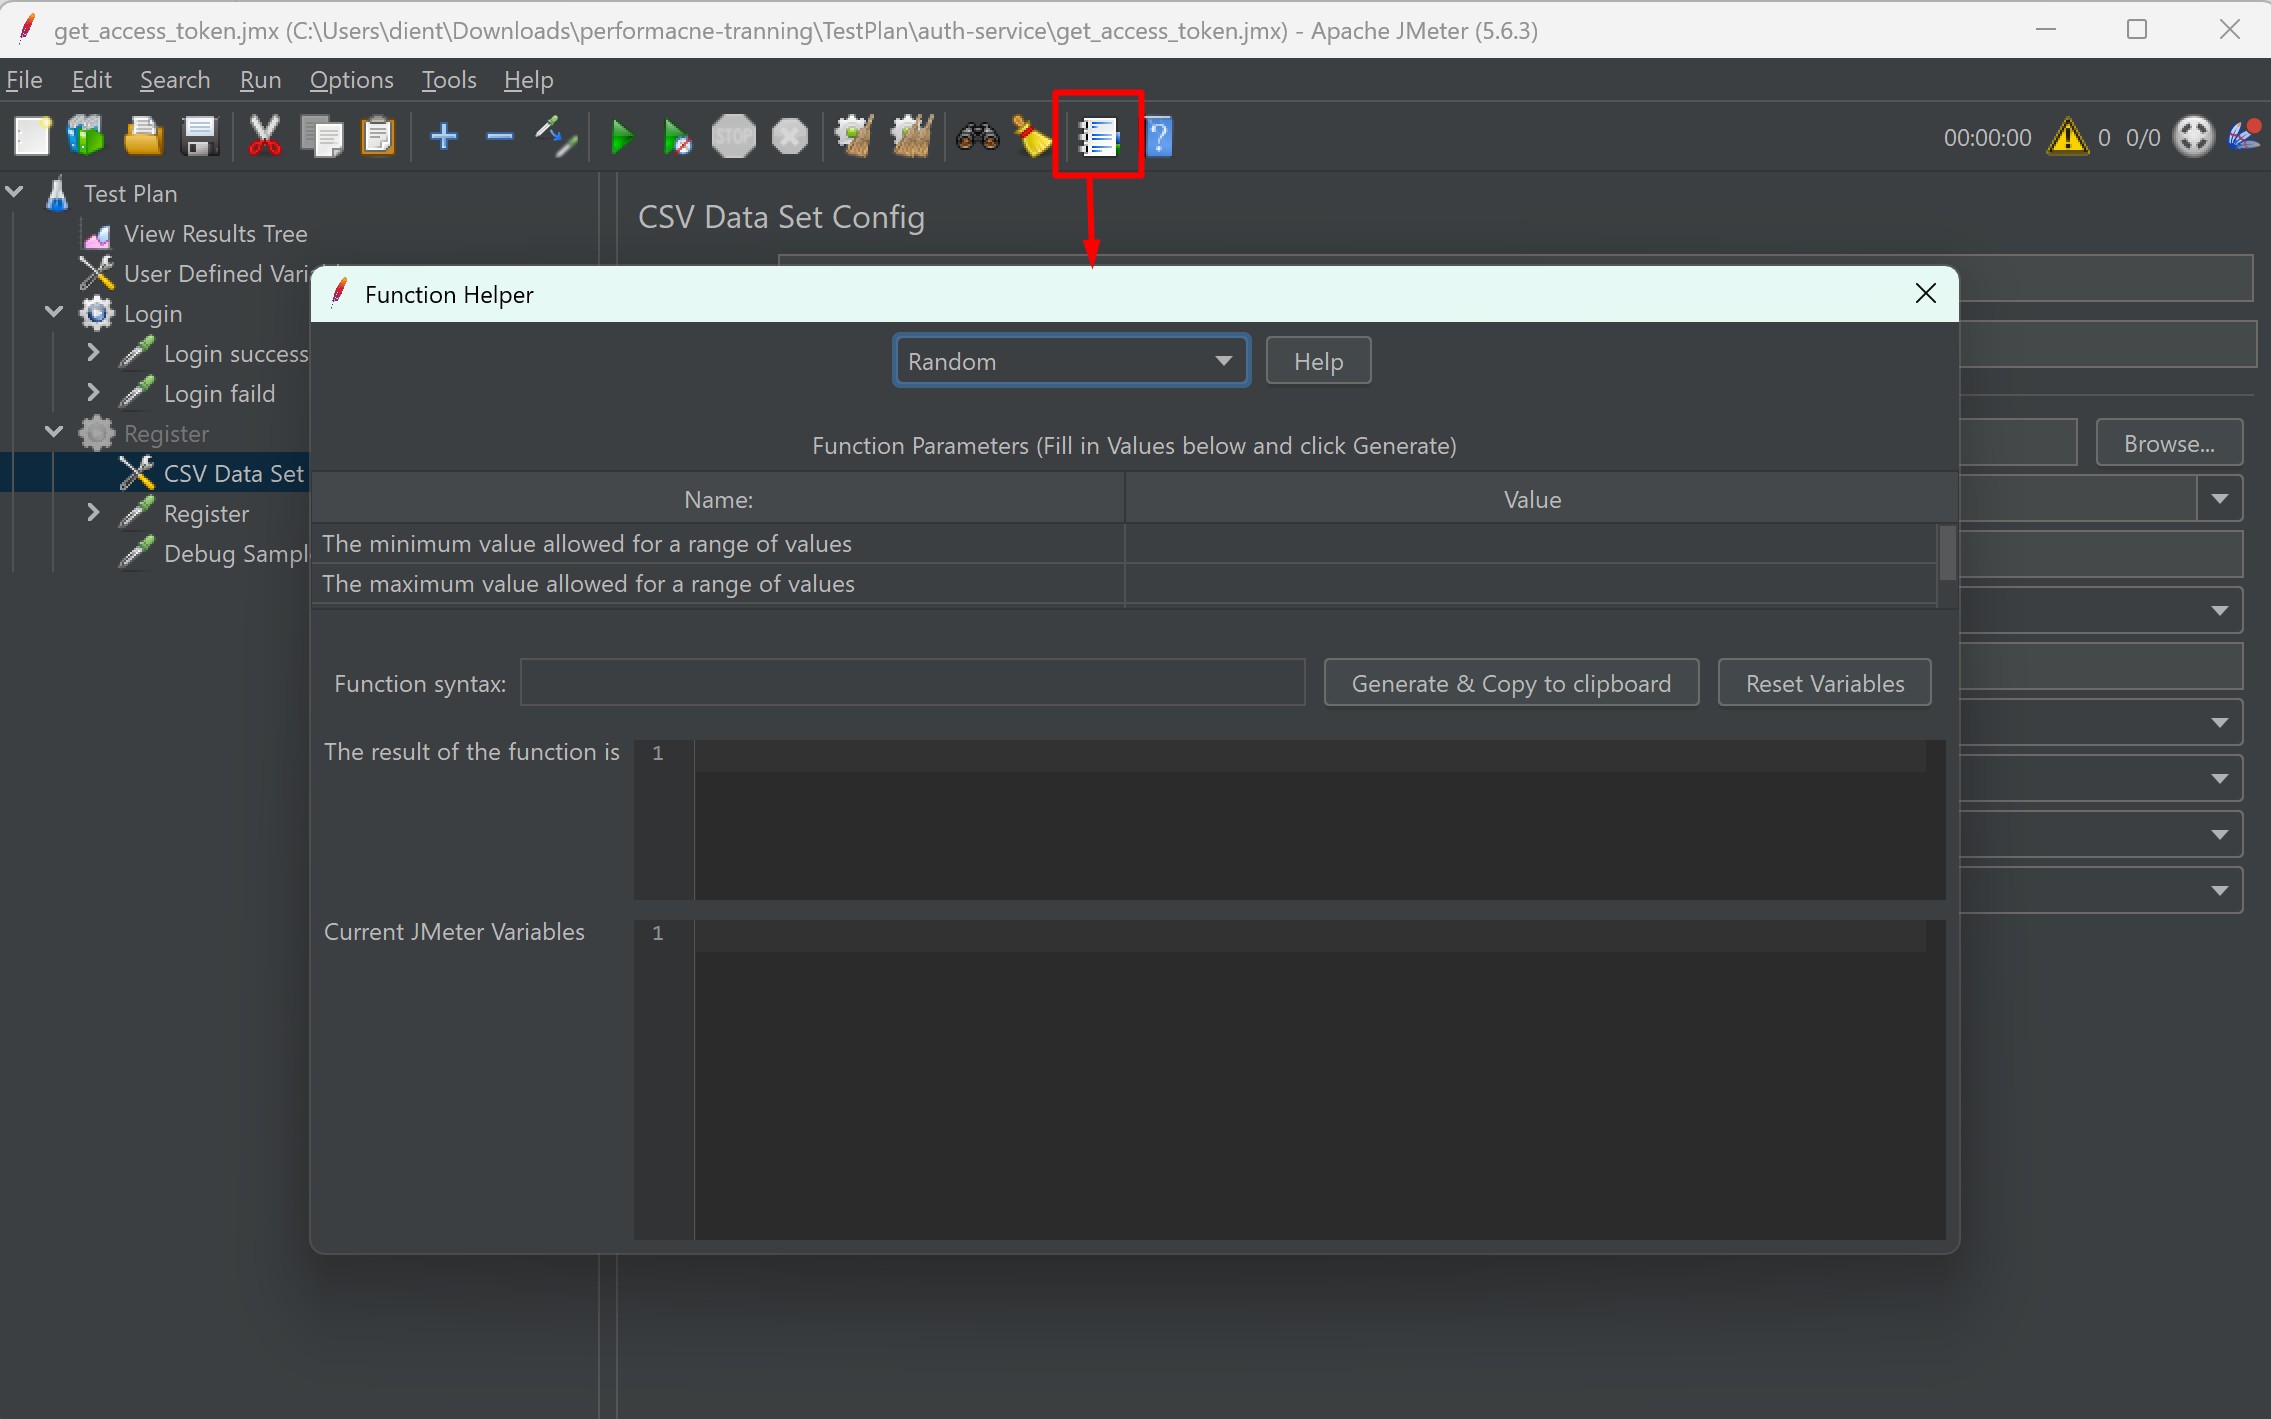The image size is (2271, 1419).
Task: Click the Reset Search broom icon
Action: [x=1033, y=137]
